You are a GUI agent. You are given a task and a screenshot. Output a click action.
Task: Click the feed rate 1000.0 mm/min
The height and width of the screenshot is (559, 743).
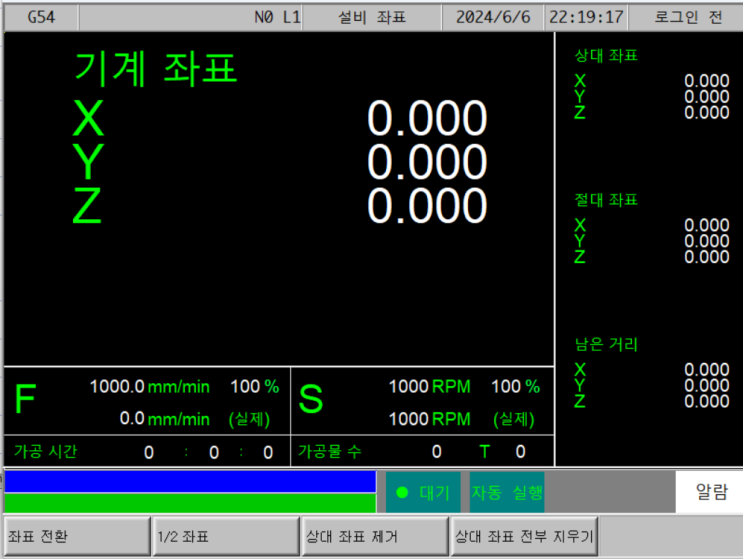[x=150, y=387]
